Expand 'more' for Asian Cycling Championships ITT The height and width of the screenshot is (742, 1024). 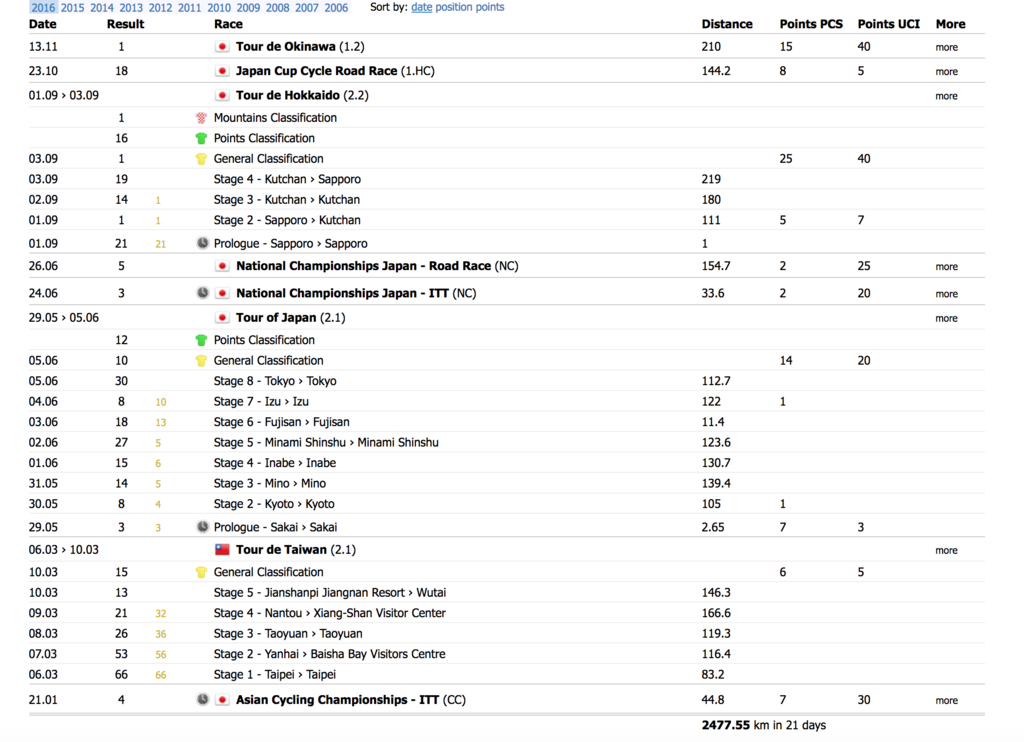(946, 701)
